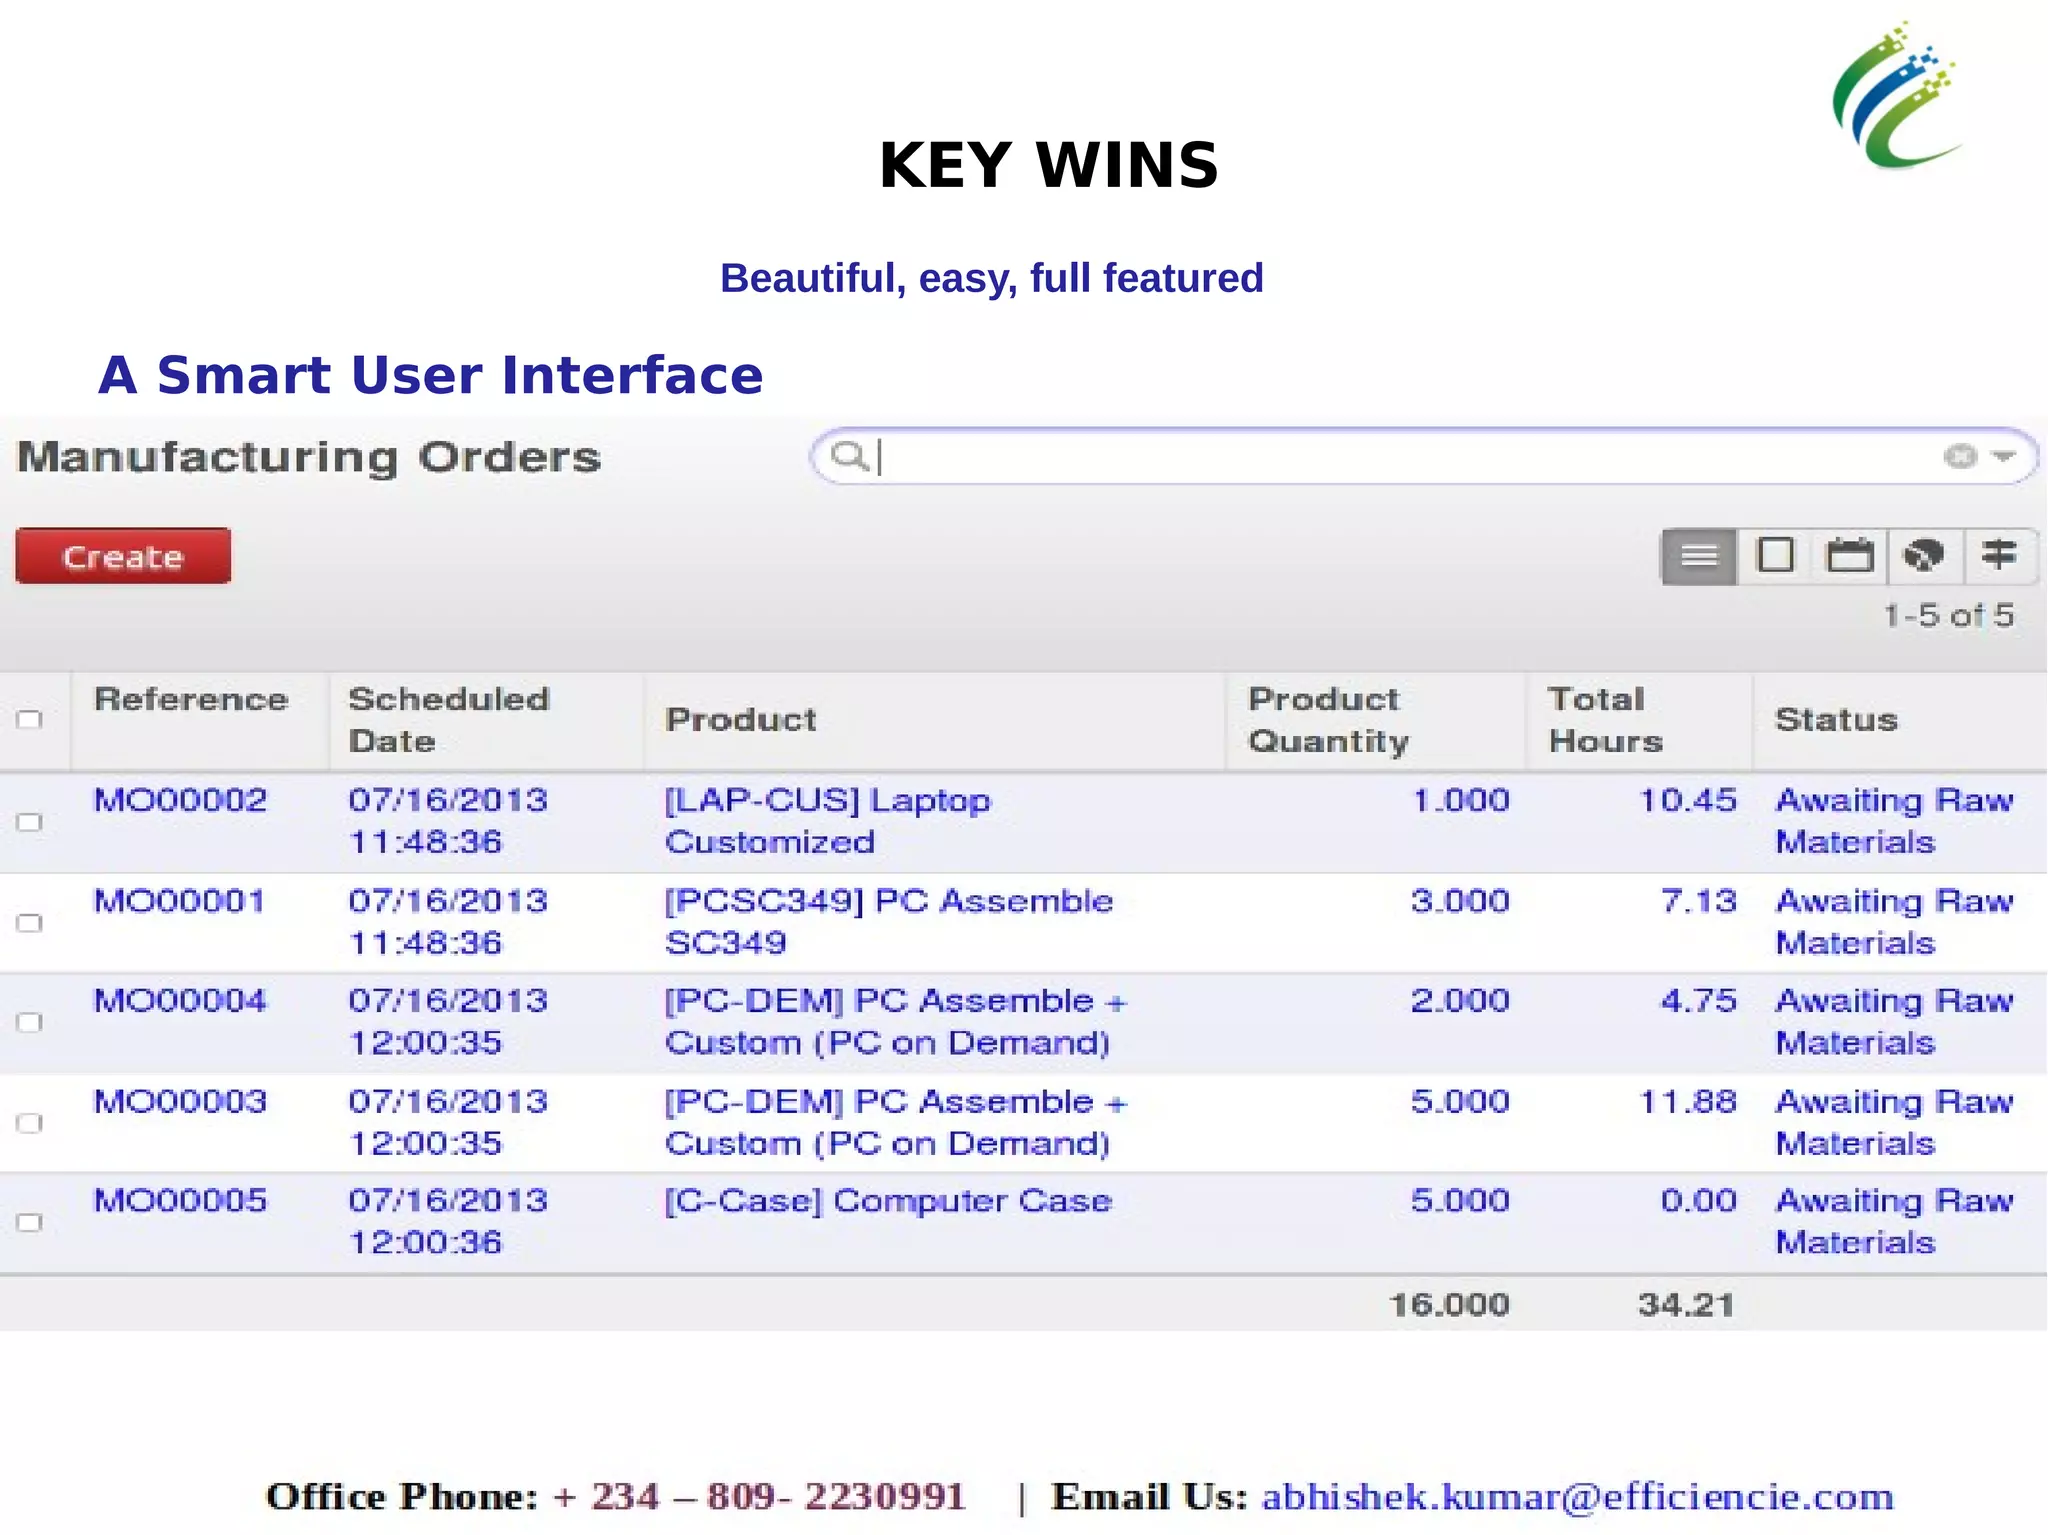This screenshot has height=1535, width=2048.
Task: Check the box for MO00001
Action: pyautogui.click(x=29, y=922)
